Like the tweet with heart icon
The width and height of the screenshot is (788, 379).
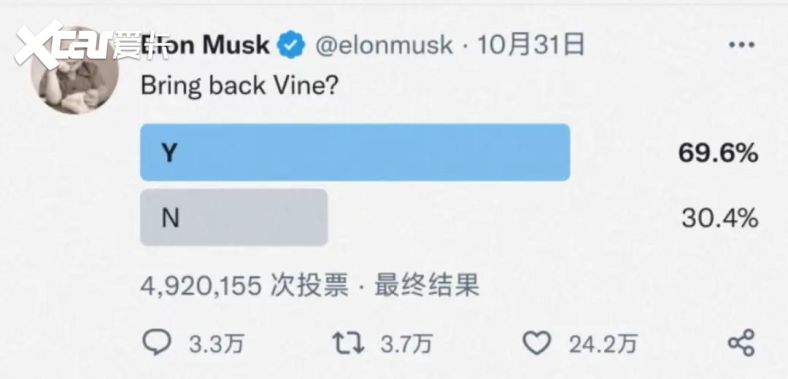[x=537, y=343]
